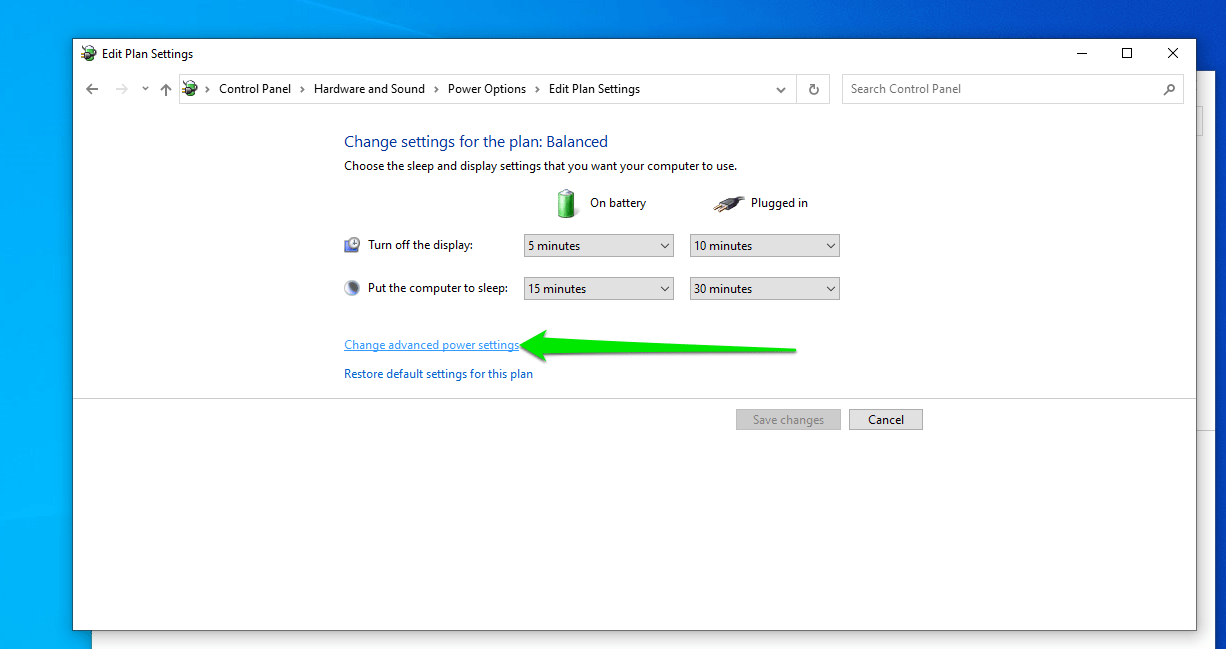
Task: Open sleep timeout dropdown for Plugged in
Action: click(x=764, y=289)
